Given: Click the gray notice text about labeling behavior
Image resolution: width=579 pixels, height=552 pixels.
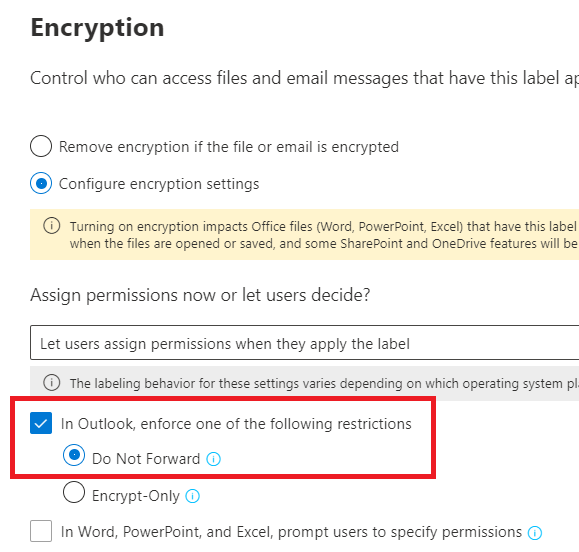Looking at the screenshot, I should [324, 383].
